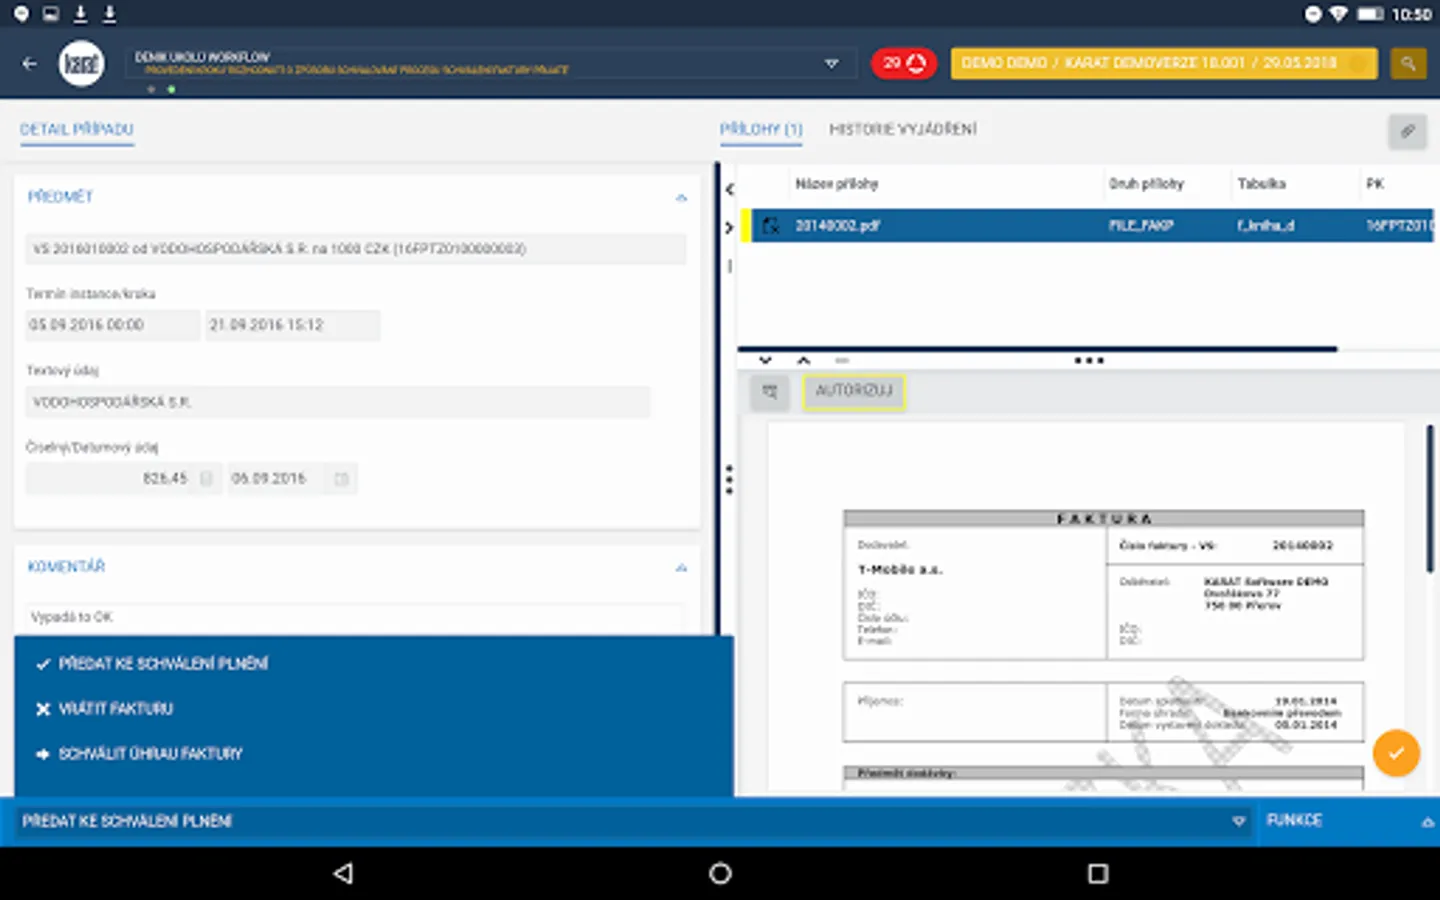Click the Android home button

pos(719,873)
